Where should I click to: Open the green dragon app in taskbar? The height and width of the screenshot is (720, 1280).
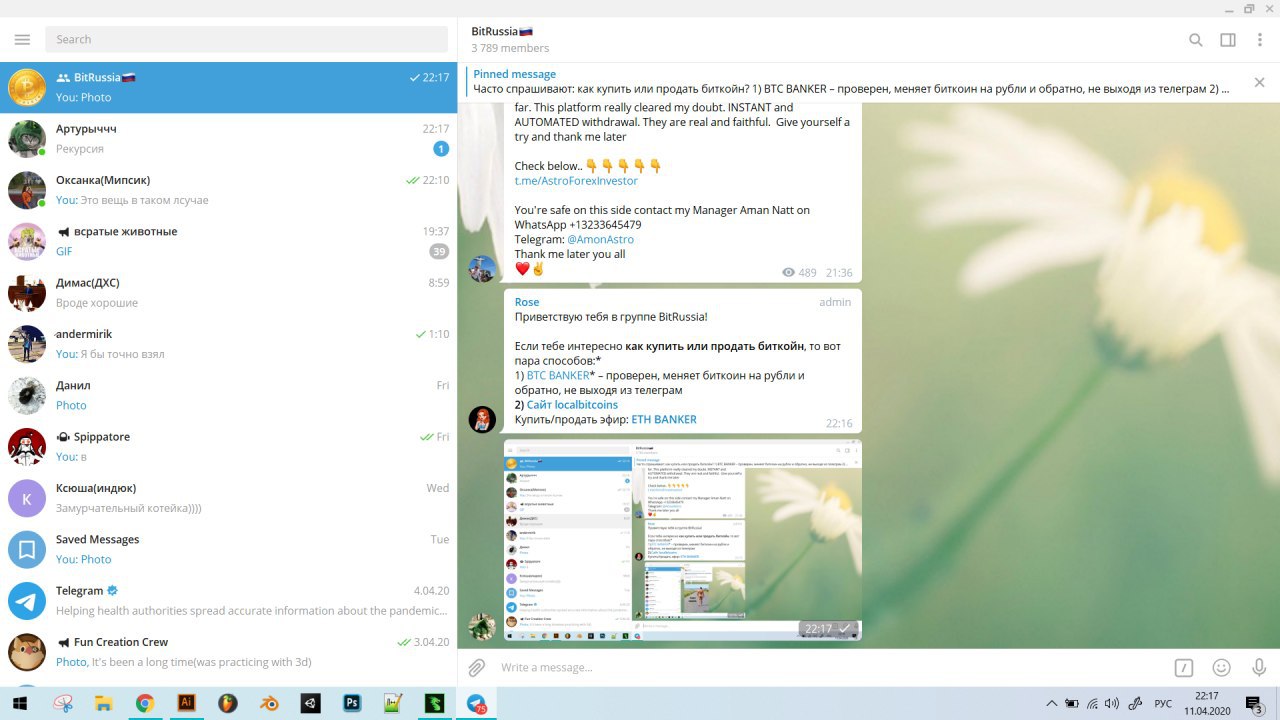click(434, 703)
